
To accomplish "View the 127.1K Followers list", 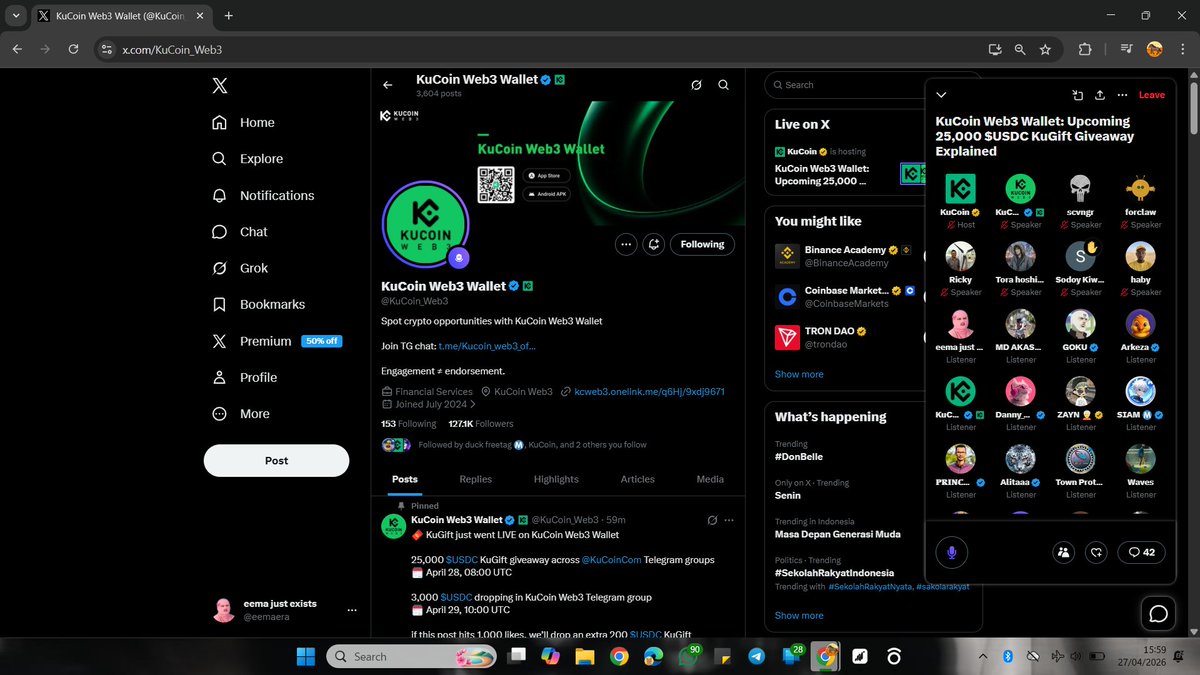I will (x=480, y=424).
